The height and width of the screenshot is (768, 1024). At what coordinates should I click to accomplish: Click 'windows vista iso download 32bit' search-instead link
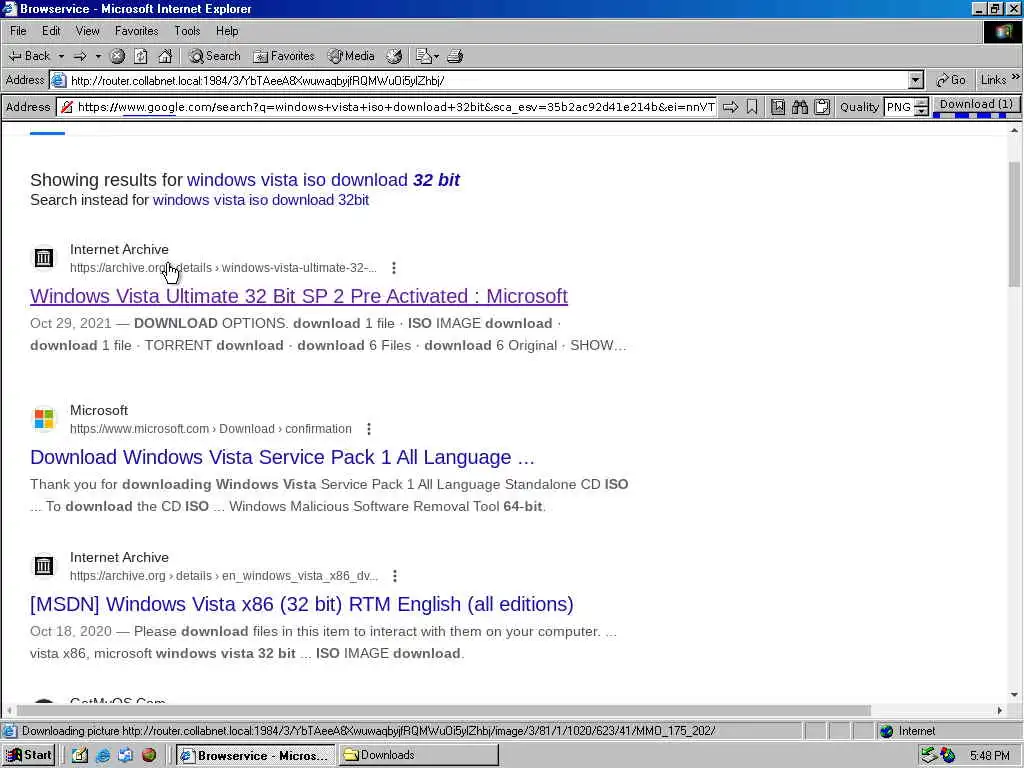point(261,200)
